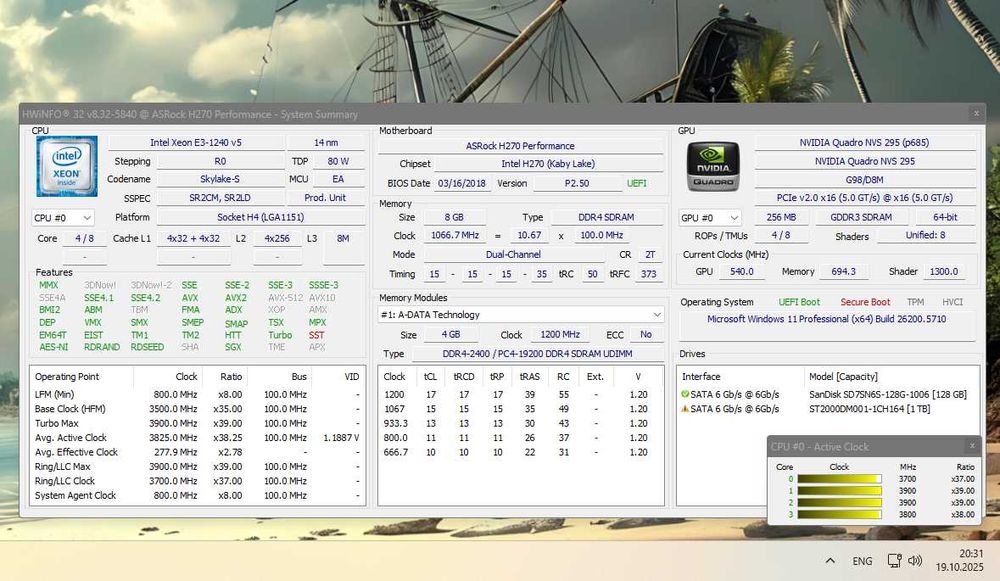Open the clock showing 20:31 19.10.2025
The height and width of the screenshot is (581, 1000).
point(960,560)
